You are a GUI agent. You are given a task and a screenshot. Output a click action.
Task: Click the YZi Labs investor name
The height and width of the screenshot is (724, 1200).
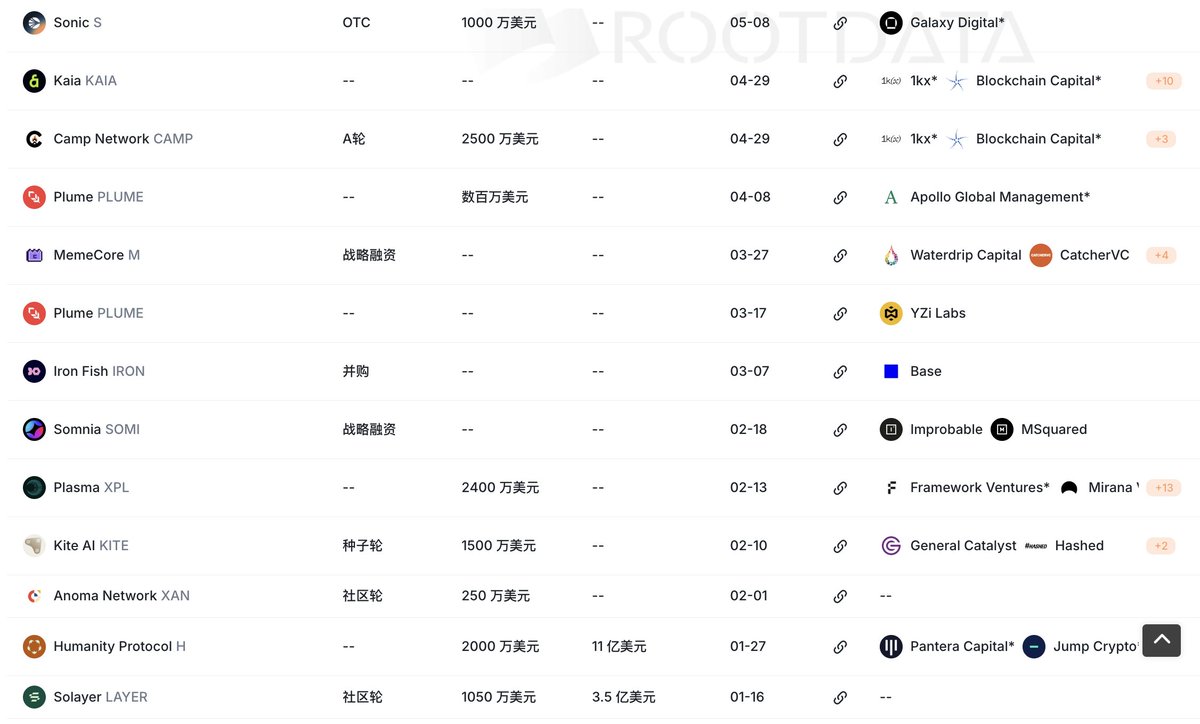938,313
